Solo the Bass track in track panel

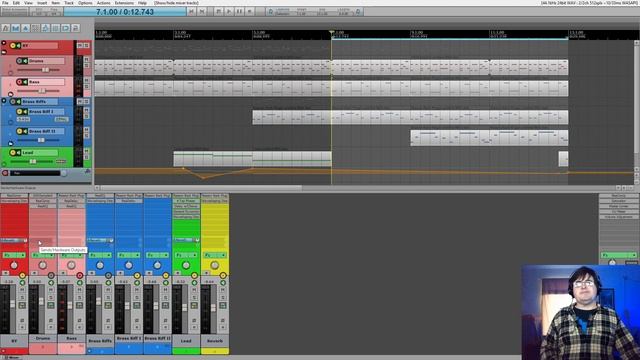click(x=86, y=87)
